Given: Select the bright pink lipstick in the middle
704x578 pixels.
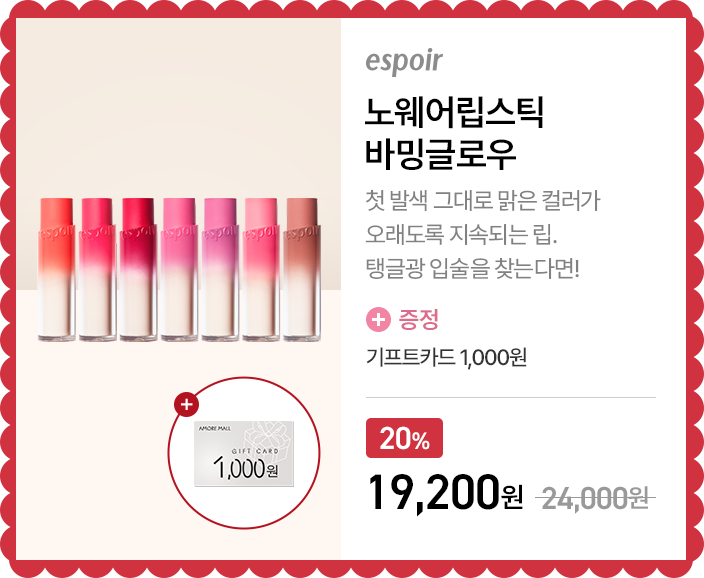Looking at the screenshot, I should [x=179, y=269].
